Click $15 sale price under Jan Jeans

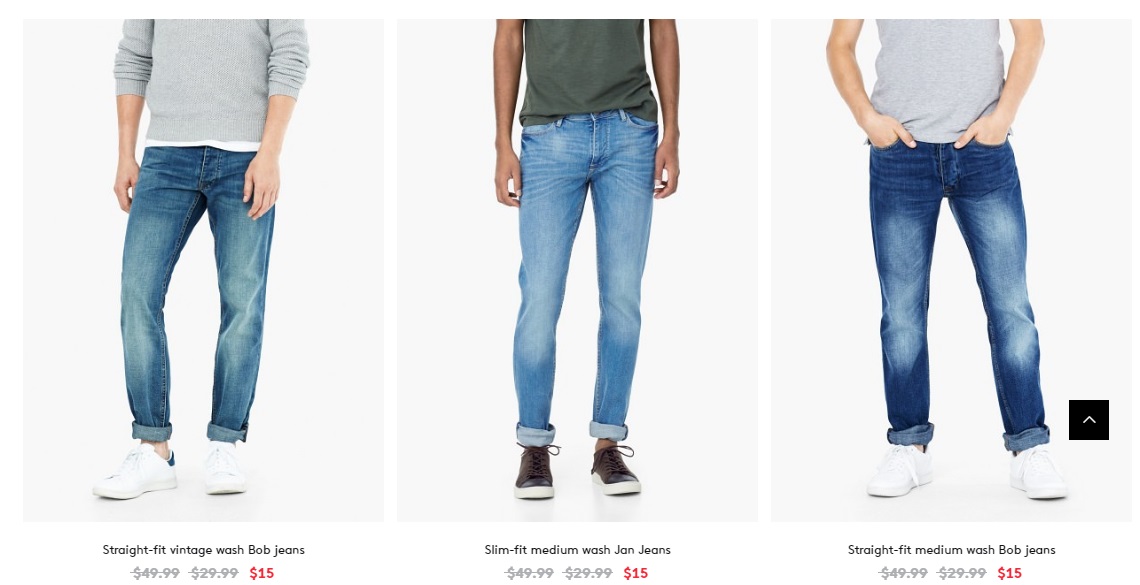pos(635,573)
